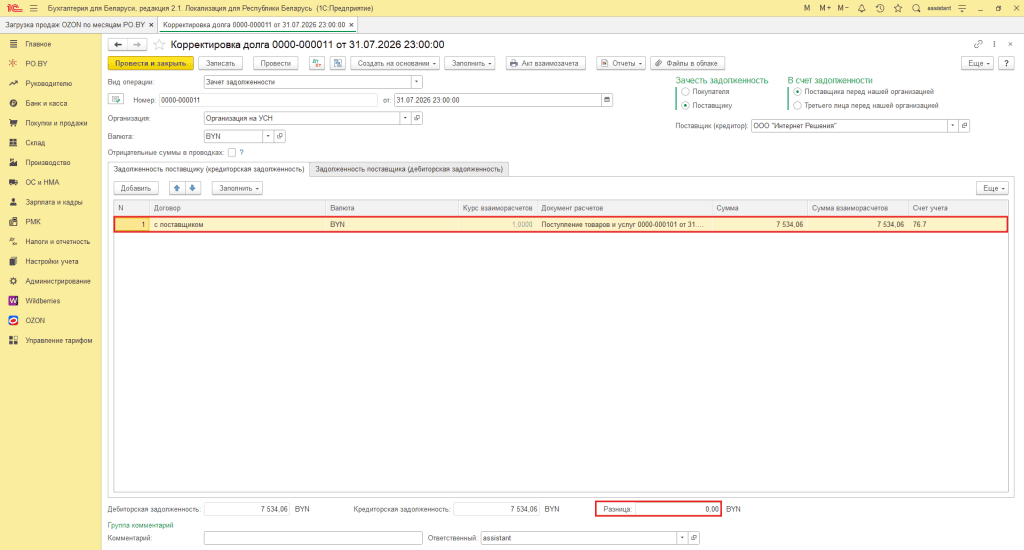Viewport: 1024px width, 550px height.
Task: Click the Комментарий input field
Action: tap(313, 538)
